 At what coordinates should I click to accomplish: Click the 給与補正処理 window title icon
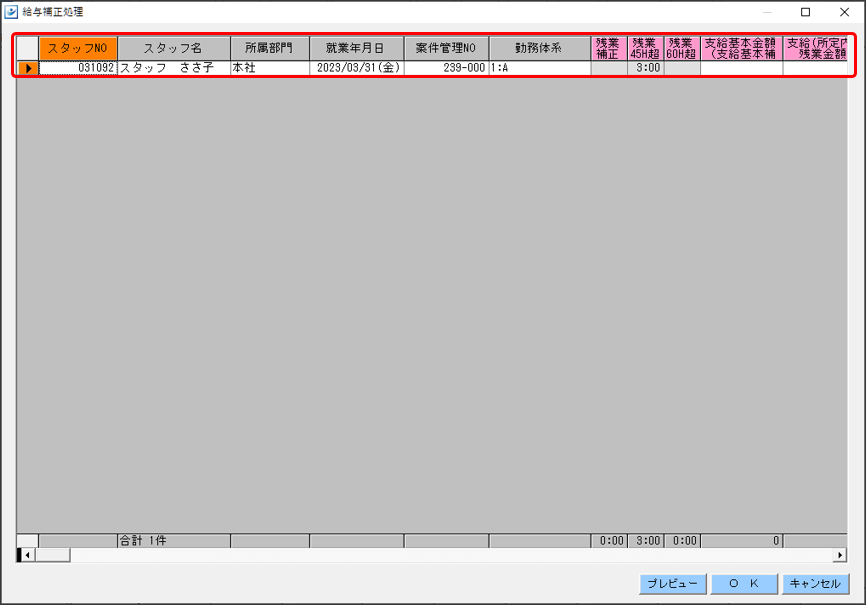click(x=11, y=12)
